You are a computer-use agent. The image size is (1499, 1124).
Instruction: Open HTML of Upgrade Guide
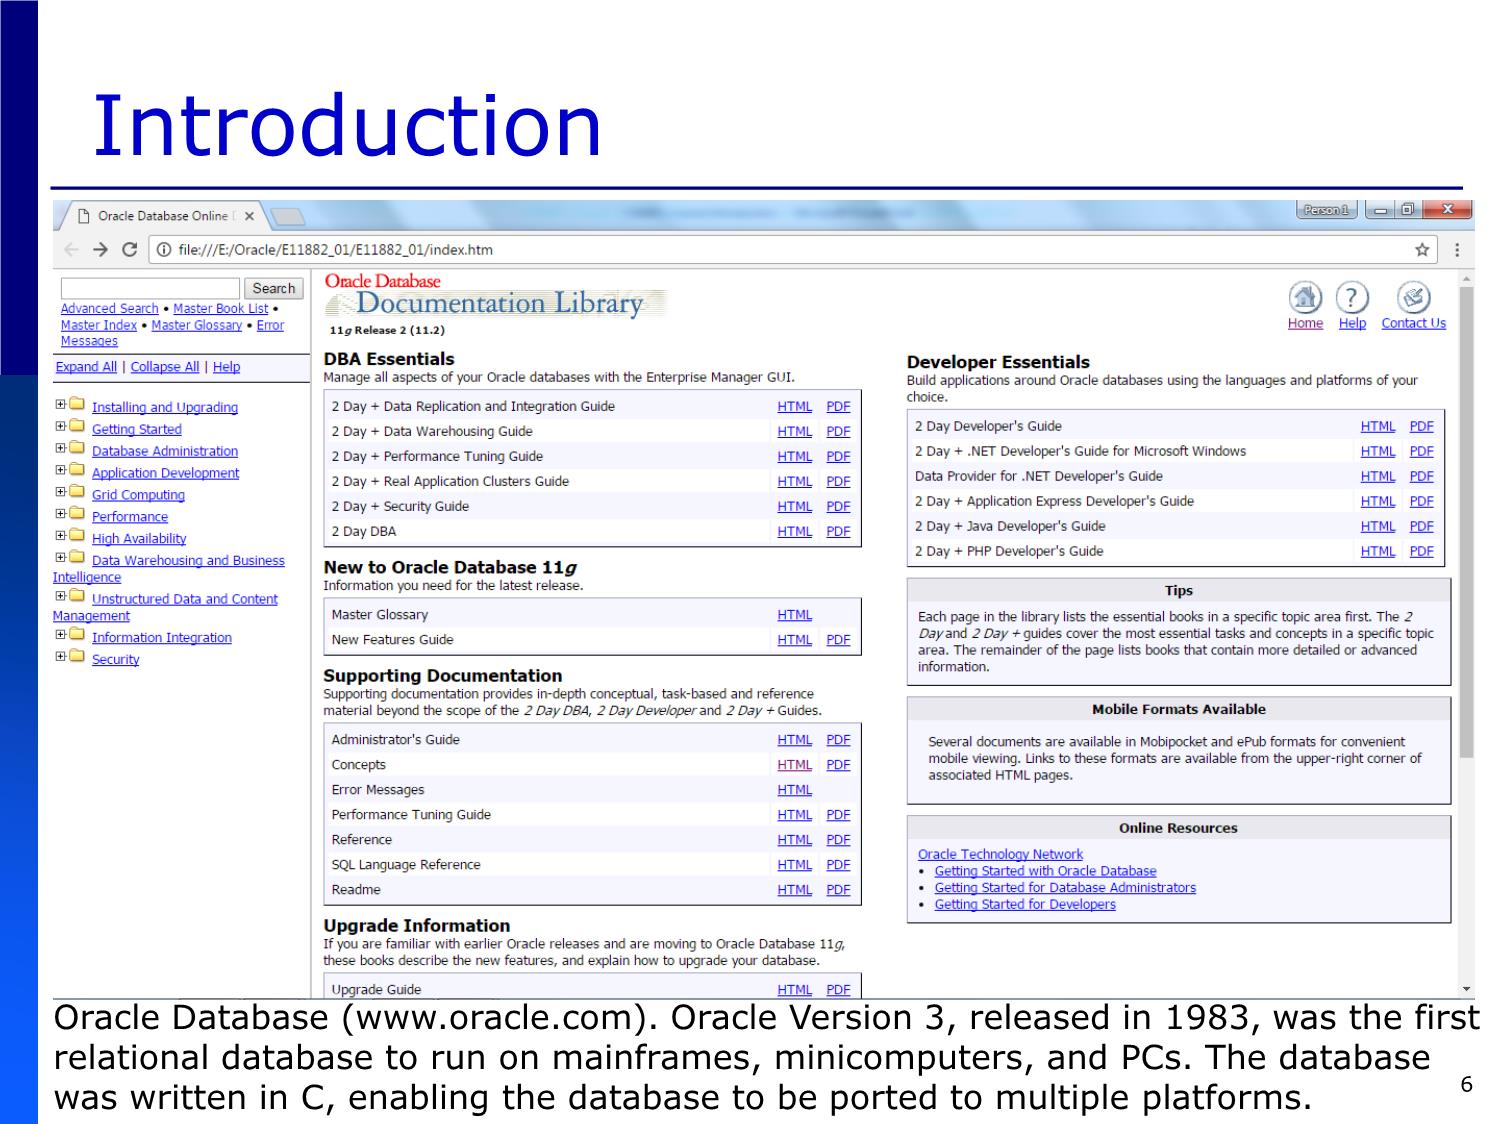click(x=795, y=990)
